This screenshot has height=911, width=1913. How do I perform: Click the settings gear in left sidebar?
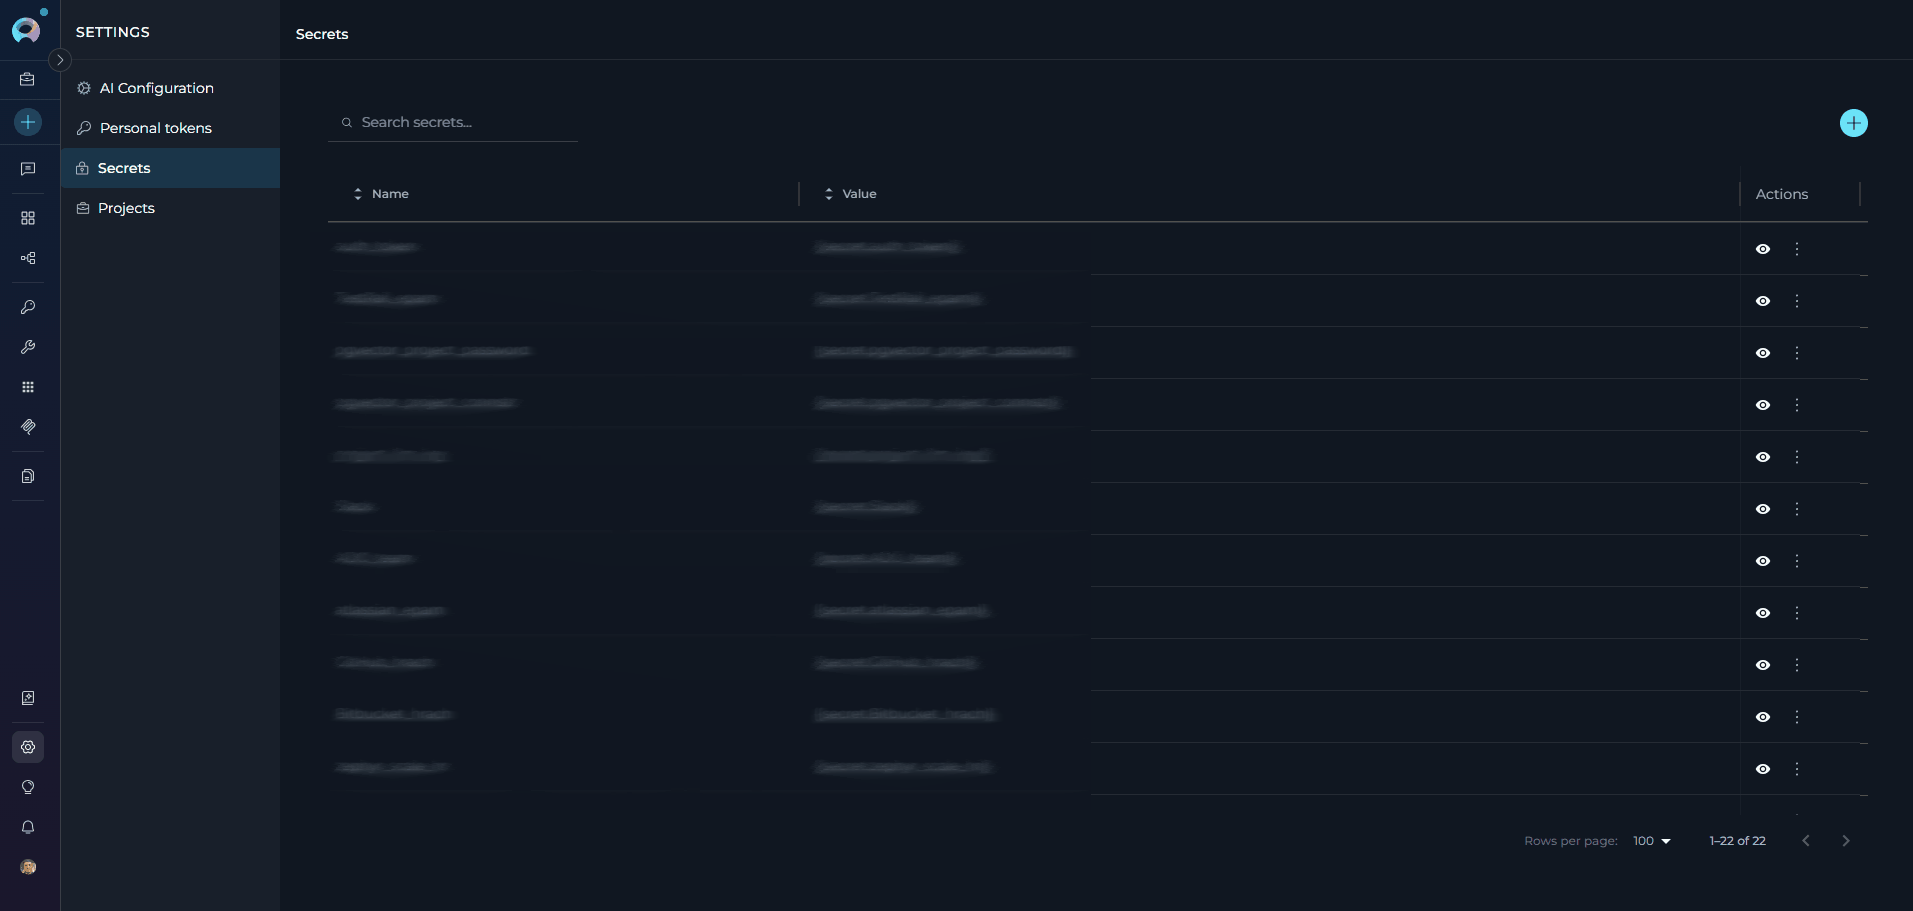[x=28, y=747]
